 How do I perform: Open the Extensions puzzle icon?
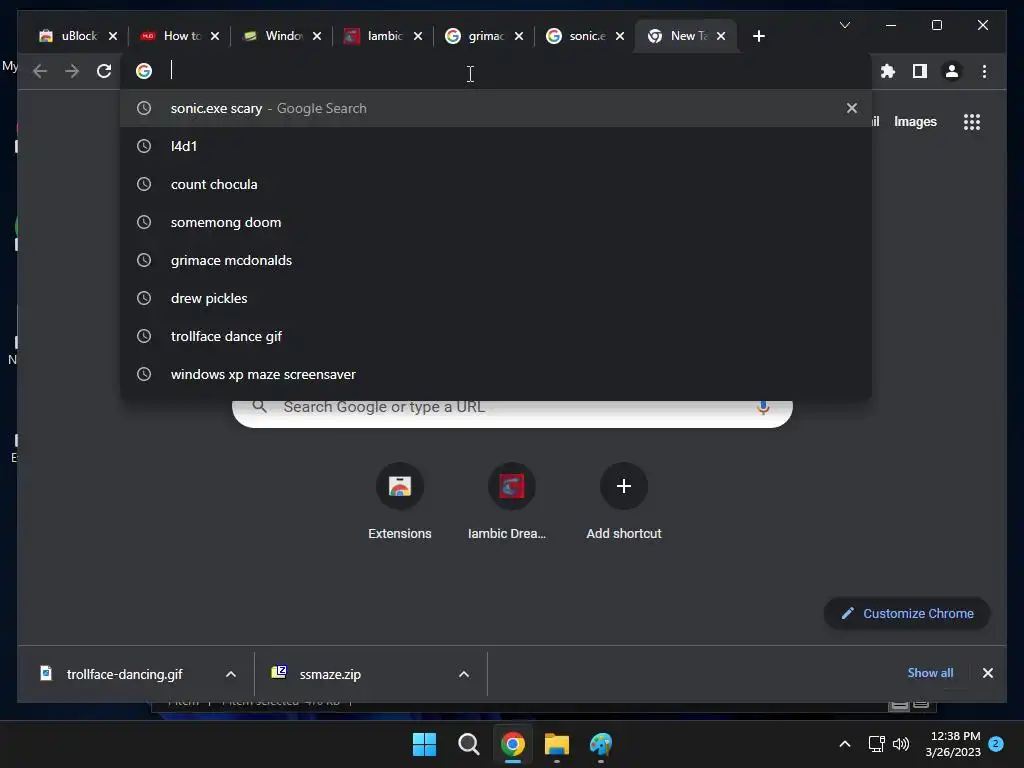click(x=888, y=71)
